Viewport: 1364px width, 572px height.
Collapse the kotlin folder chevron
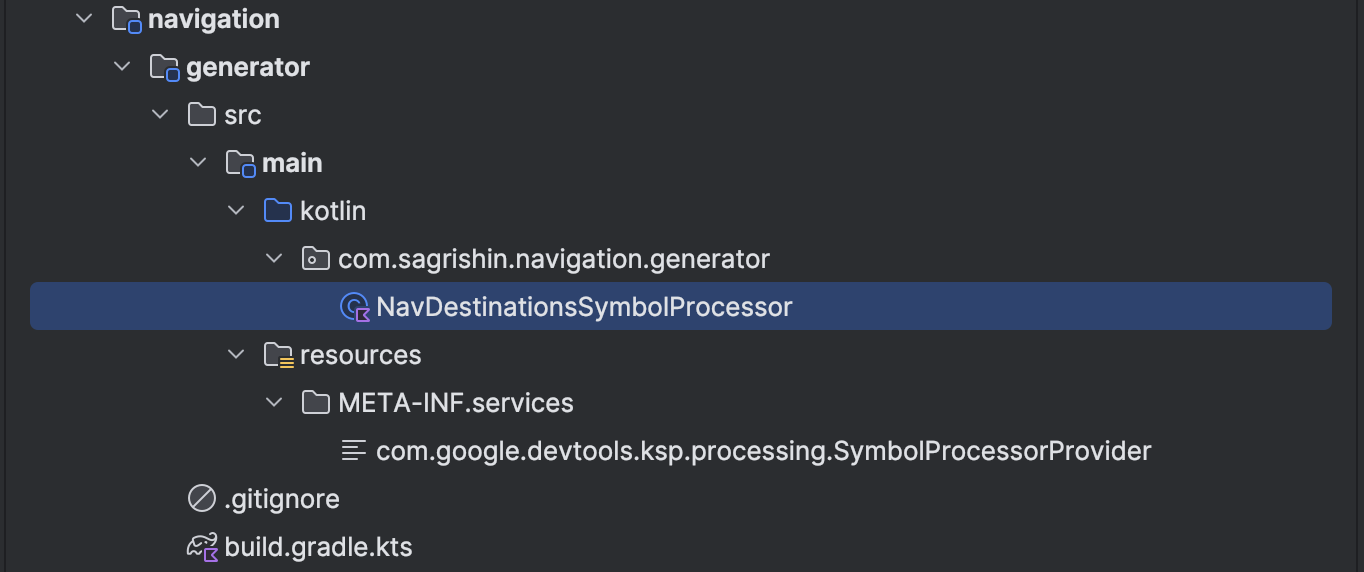click(236, 211)
